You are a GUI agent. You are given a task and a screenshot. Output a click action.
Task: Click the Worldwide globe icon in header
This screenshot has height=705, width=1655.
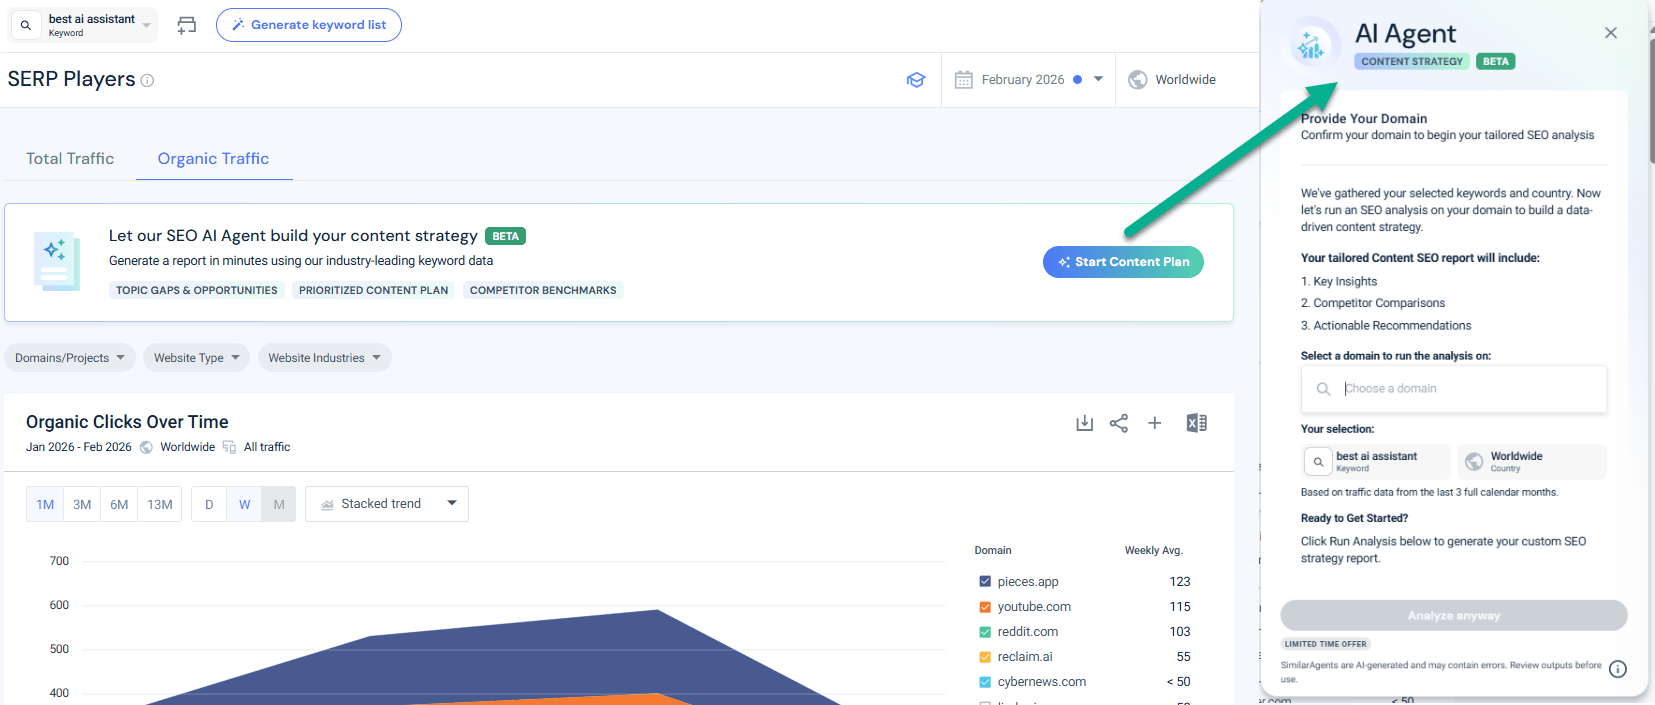[1138, 80]
